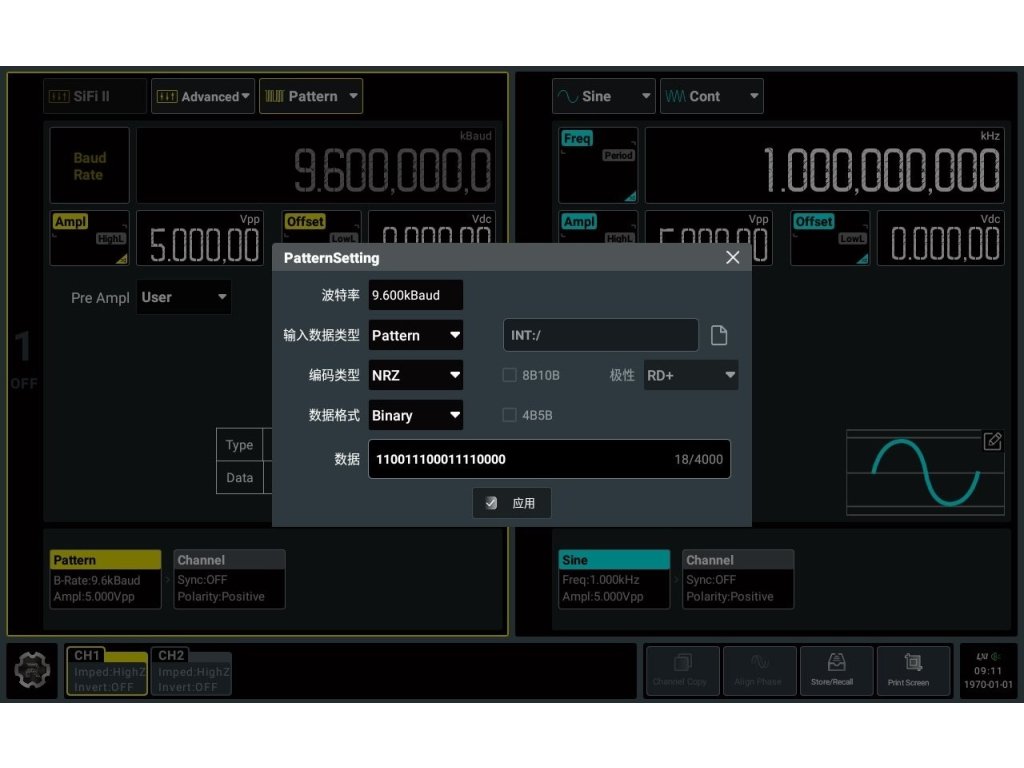Open the file browser icon next to INT:/

[719, 336]
